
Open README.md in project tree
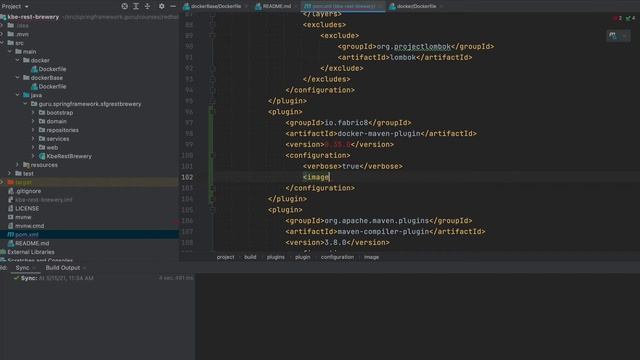coord(29,243)
